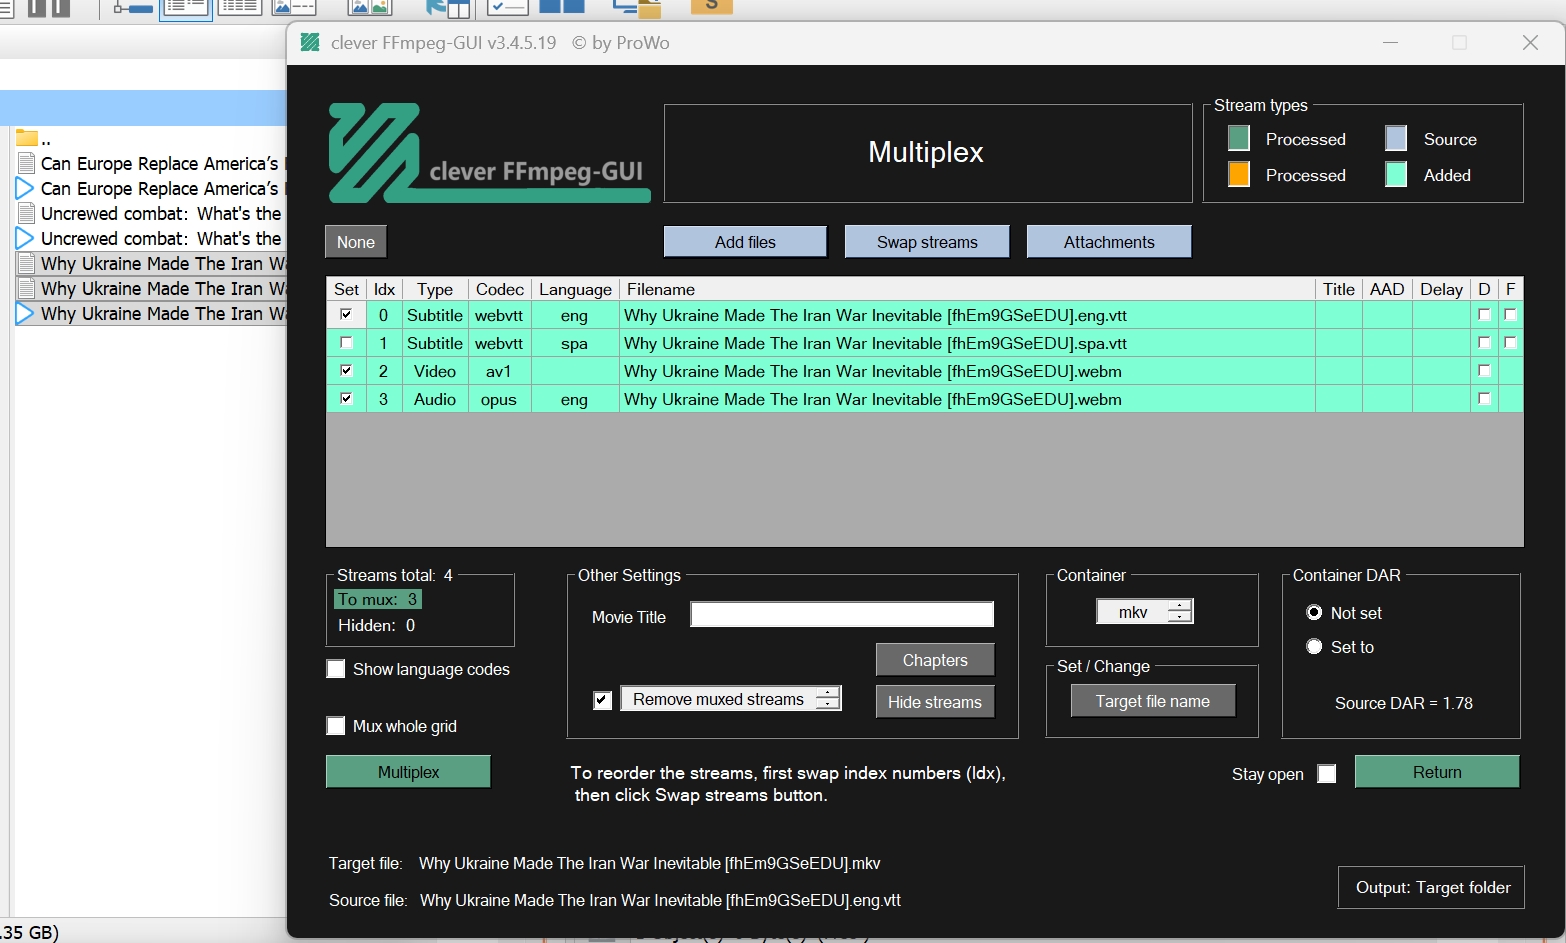The height and width of the screenshot is (943, 1566).
Task: Click the Output: Target folder button
Action: [x=1432, y=887]
